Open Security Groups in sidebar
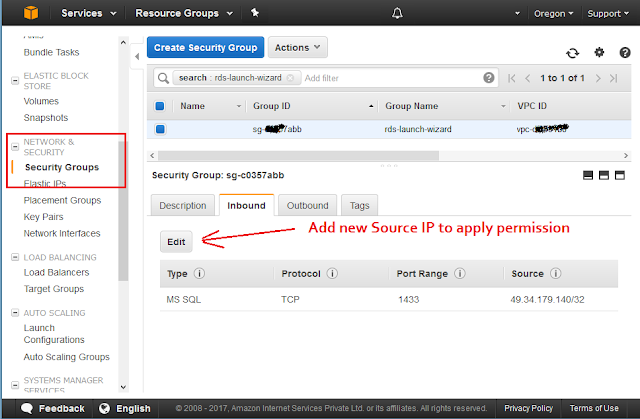 coord(62,167)
